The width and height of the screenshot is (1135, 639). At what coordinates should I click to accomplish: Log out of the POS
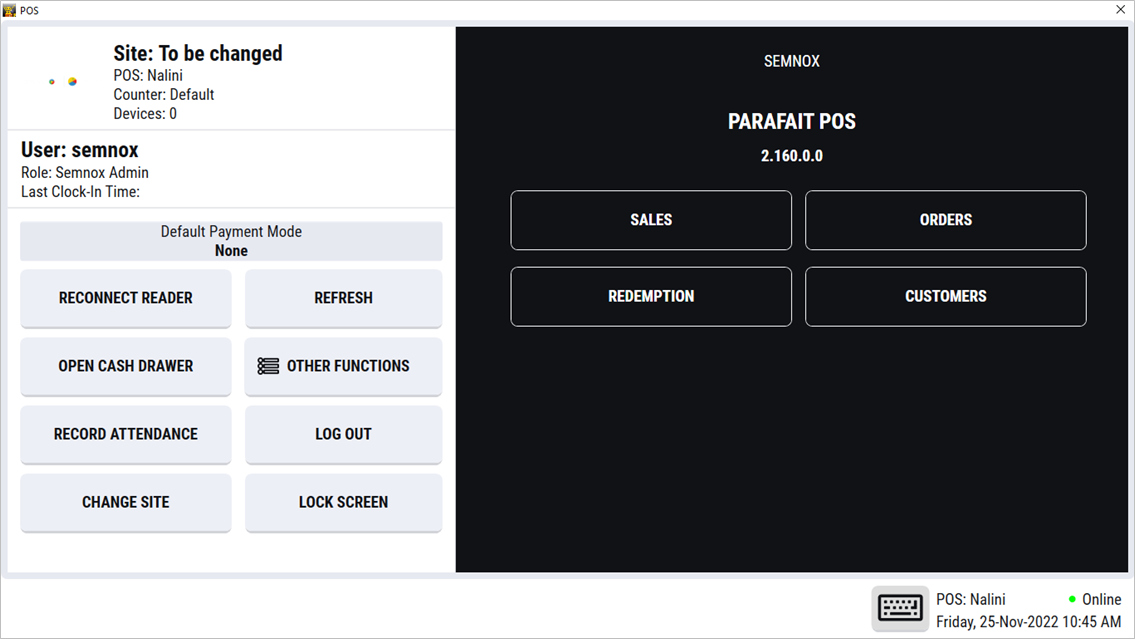(343, 434)
